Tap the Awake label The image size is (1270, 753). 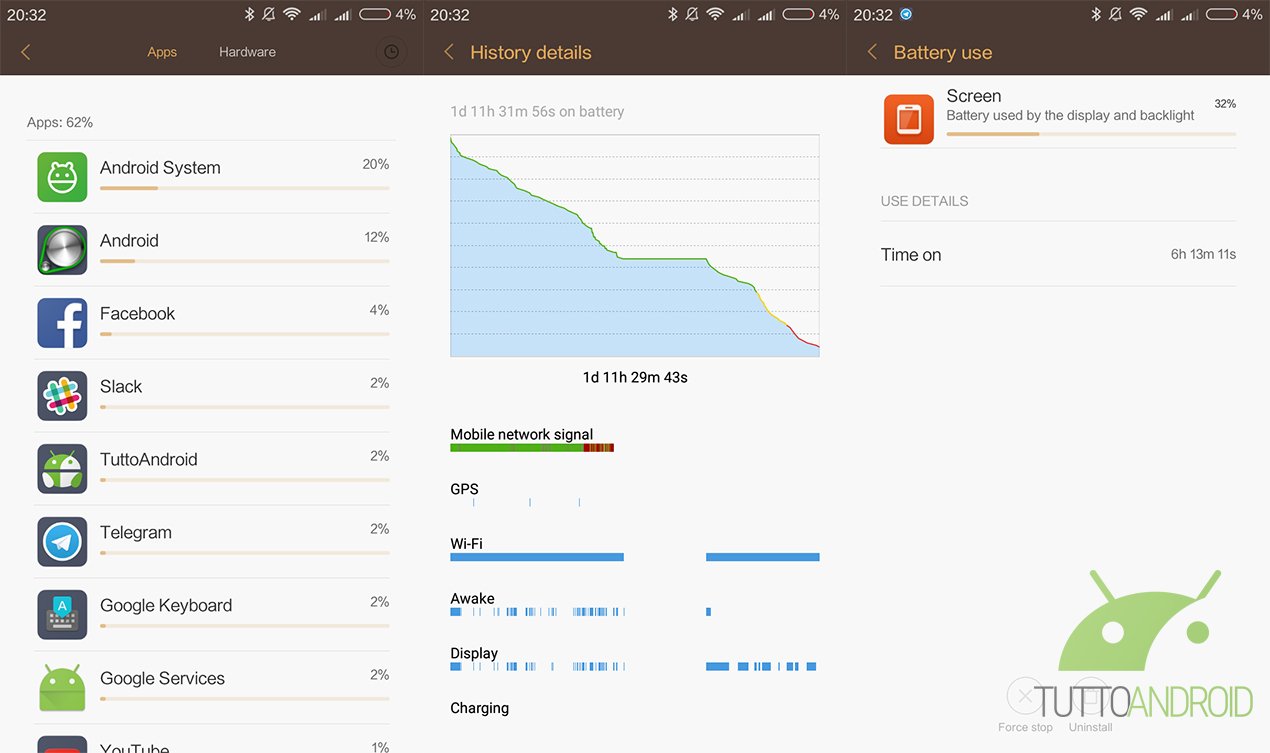click(x=472, y=599)
